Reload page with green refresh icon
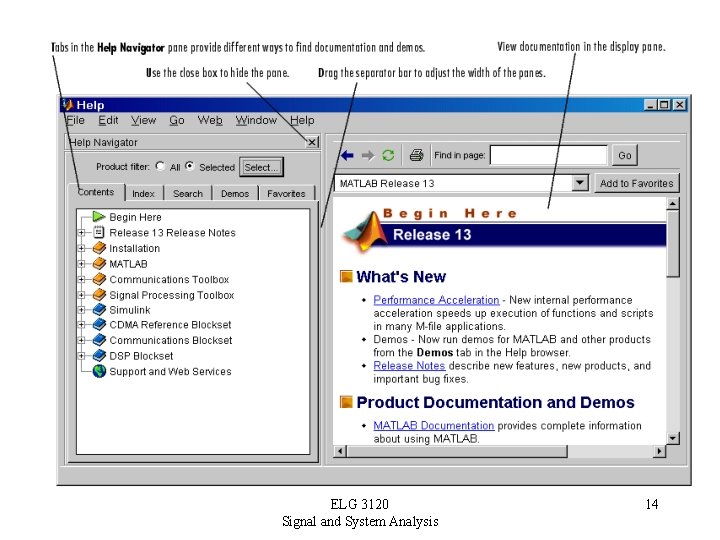This screenshot has width=720, height=540. 388,156
